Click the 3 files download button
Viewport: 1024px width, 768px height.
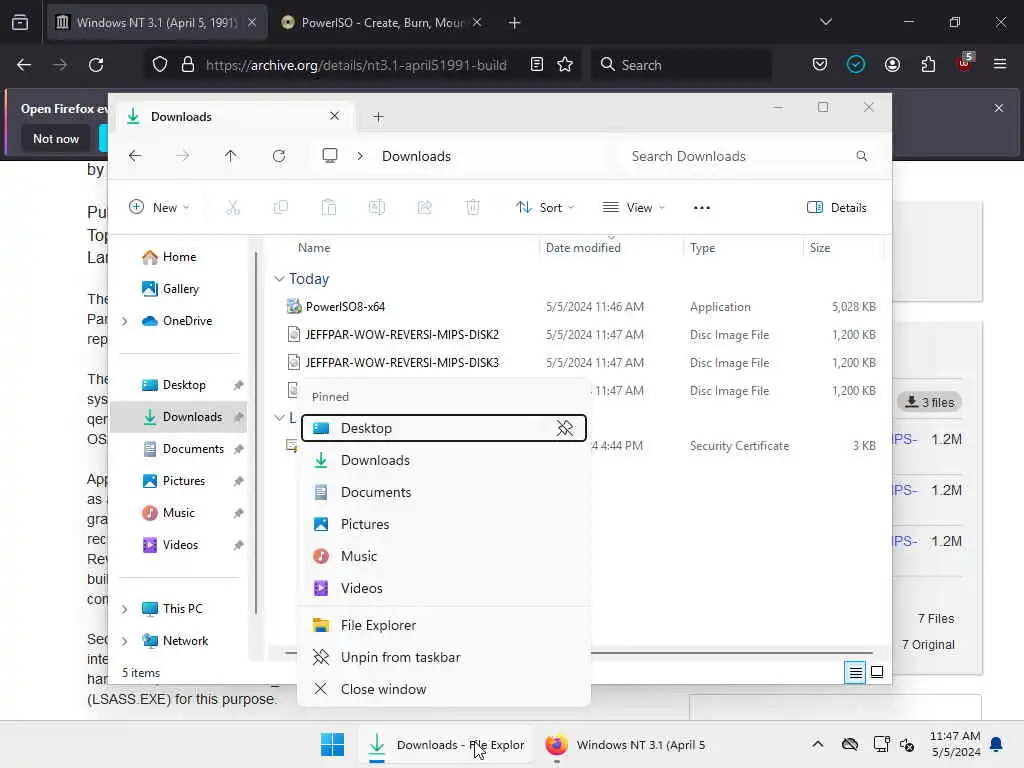pyautogui.click(x=929, y=402)
